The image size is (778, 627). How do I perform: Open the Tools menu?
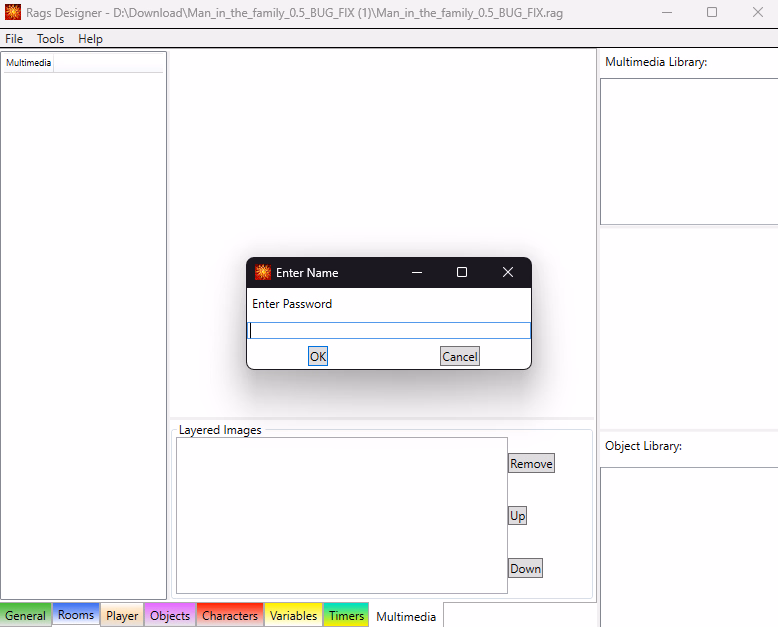click(x=51, y=39)
